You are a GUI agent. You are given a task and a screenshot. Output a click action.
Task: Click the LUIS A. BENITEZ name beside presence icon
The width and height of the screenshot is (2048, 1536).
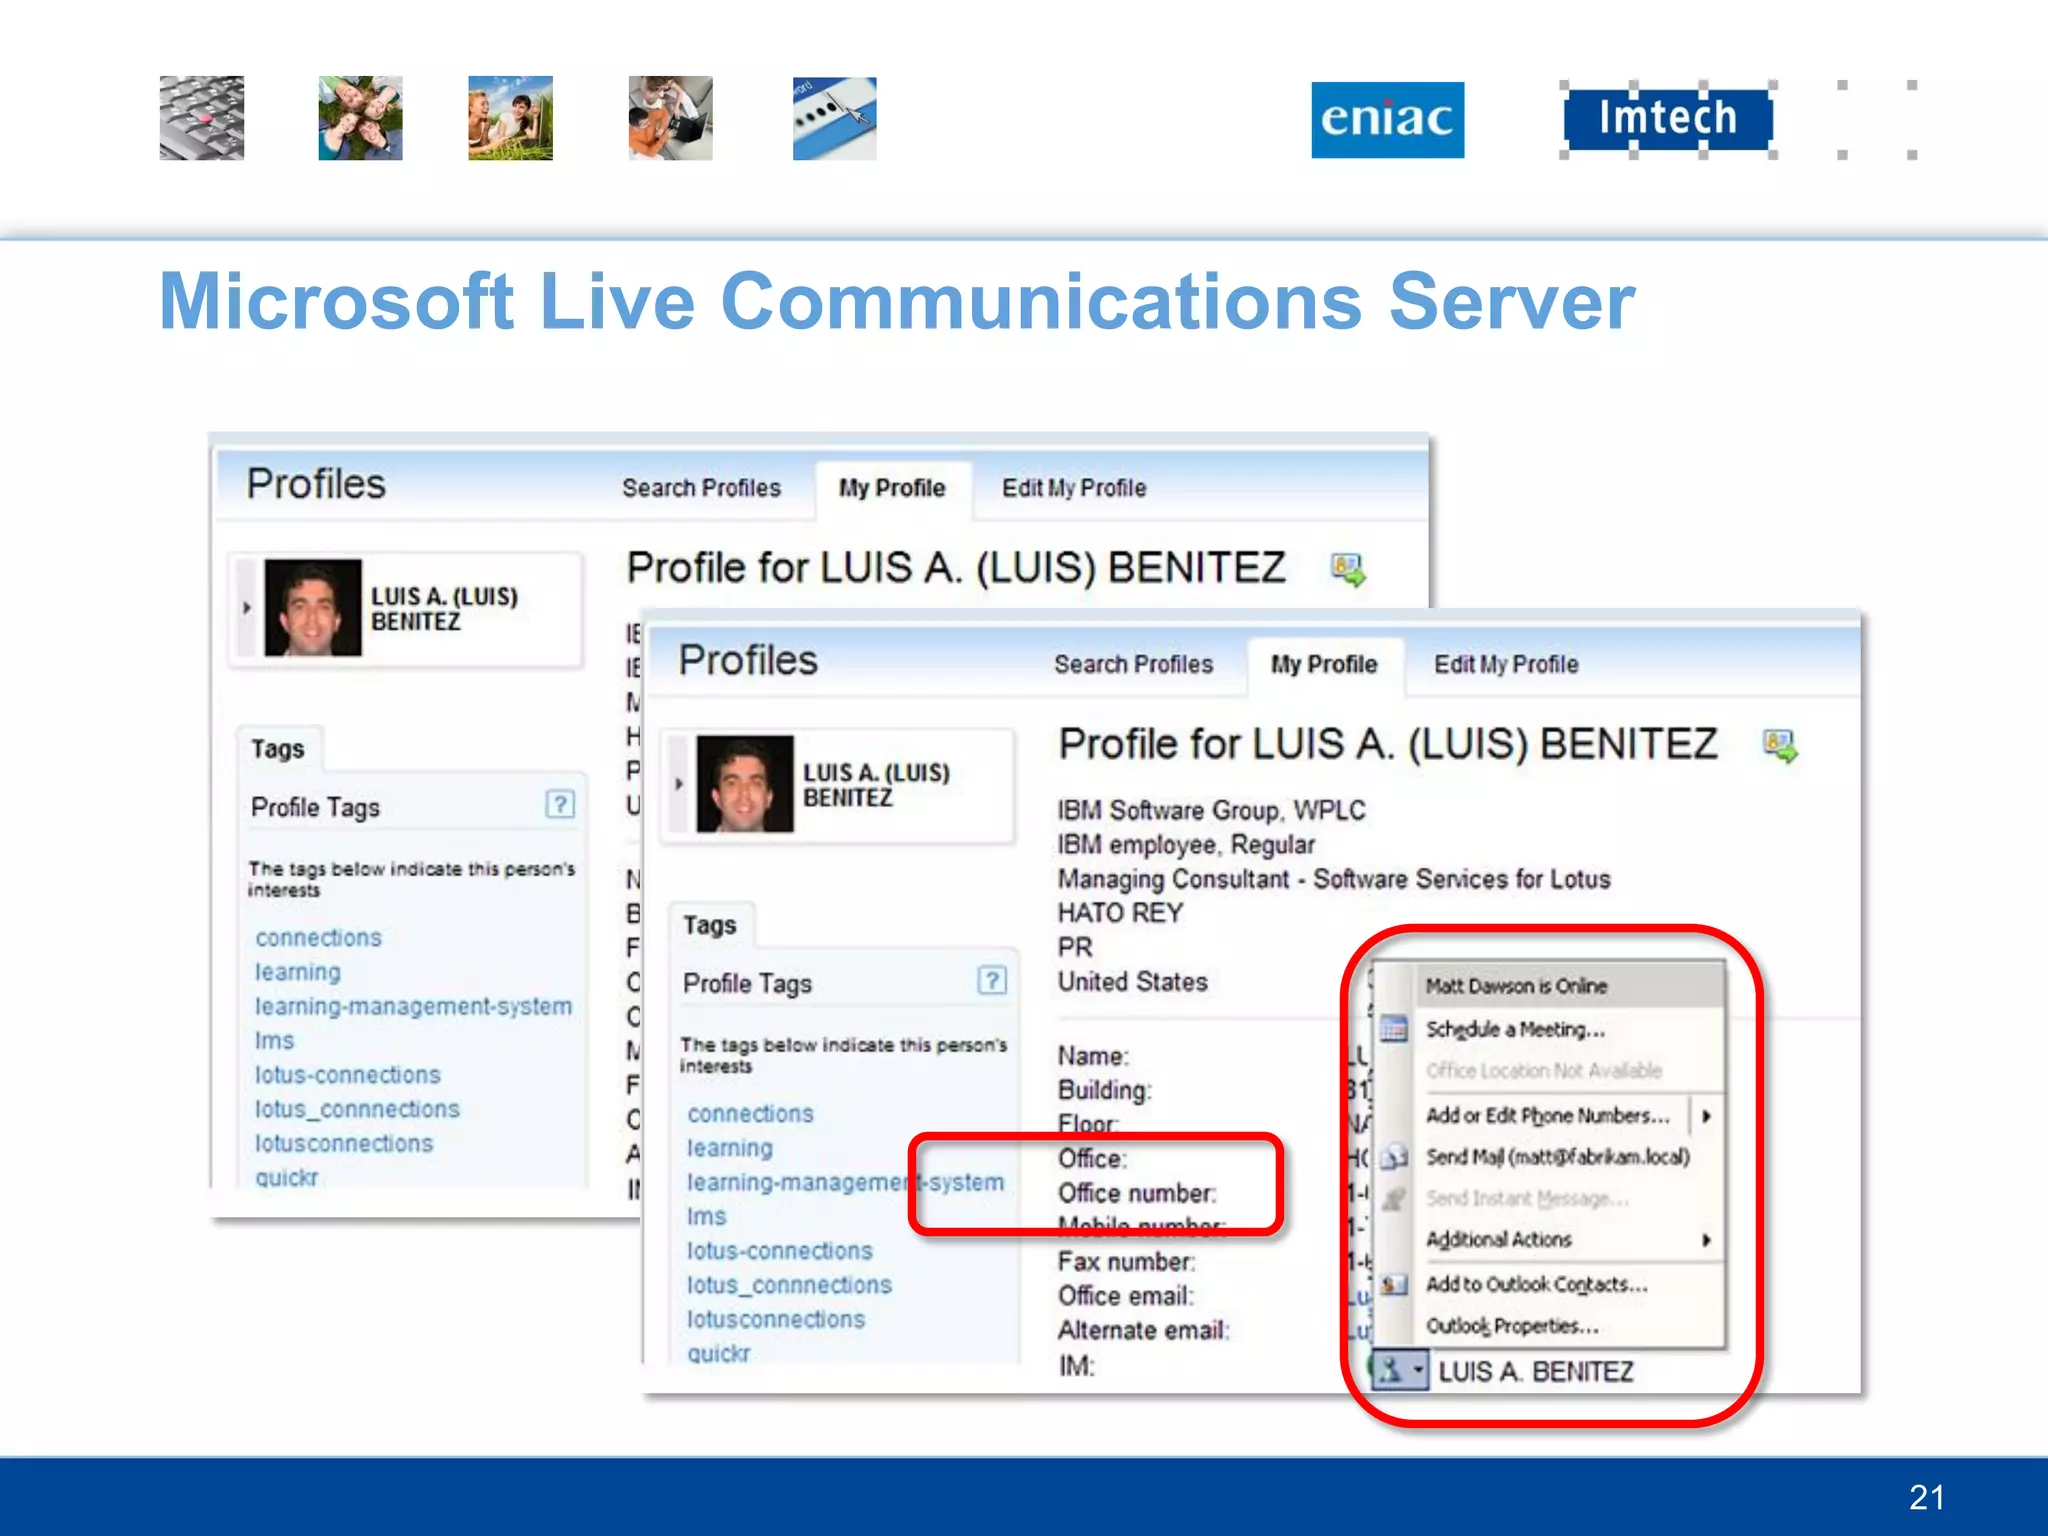point(1535,1372)
